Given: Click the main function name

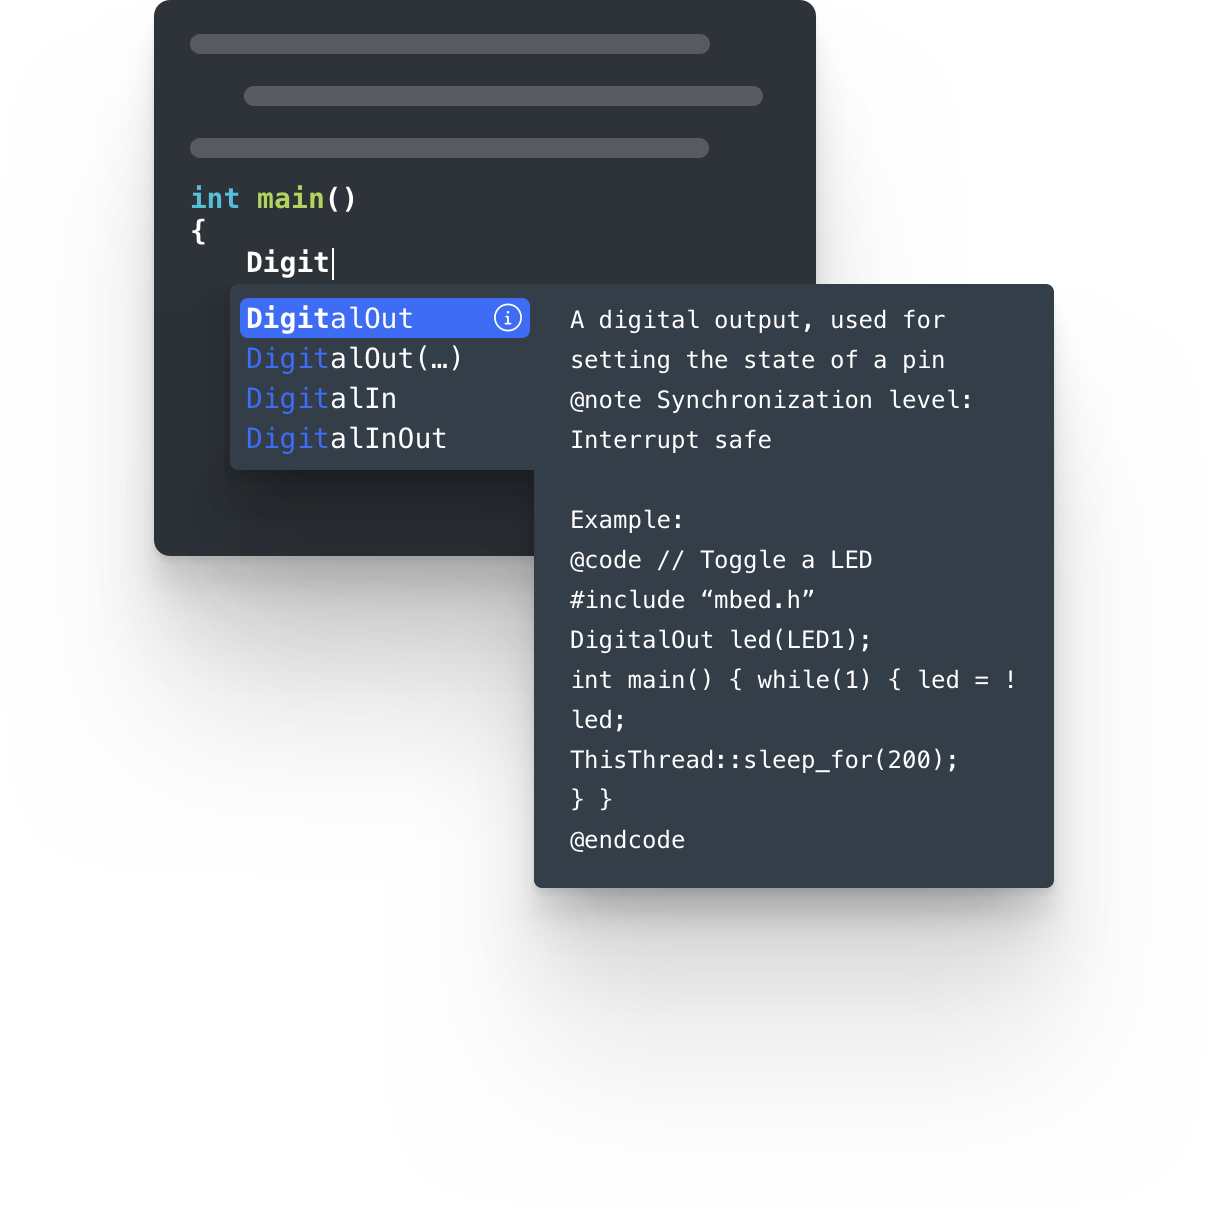Looking at the screenshot, I should [290, 198].
